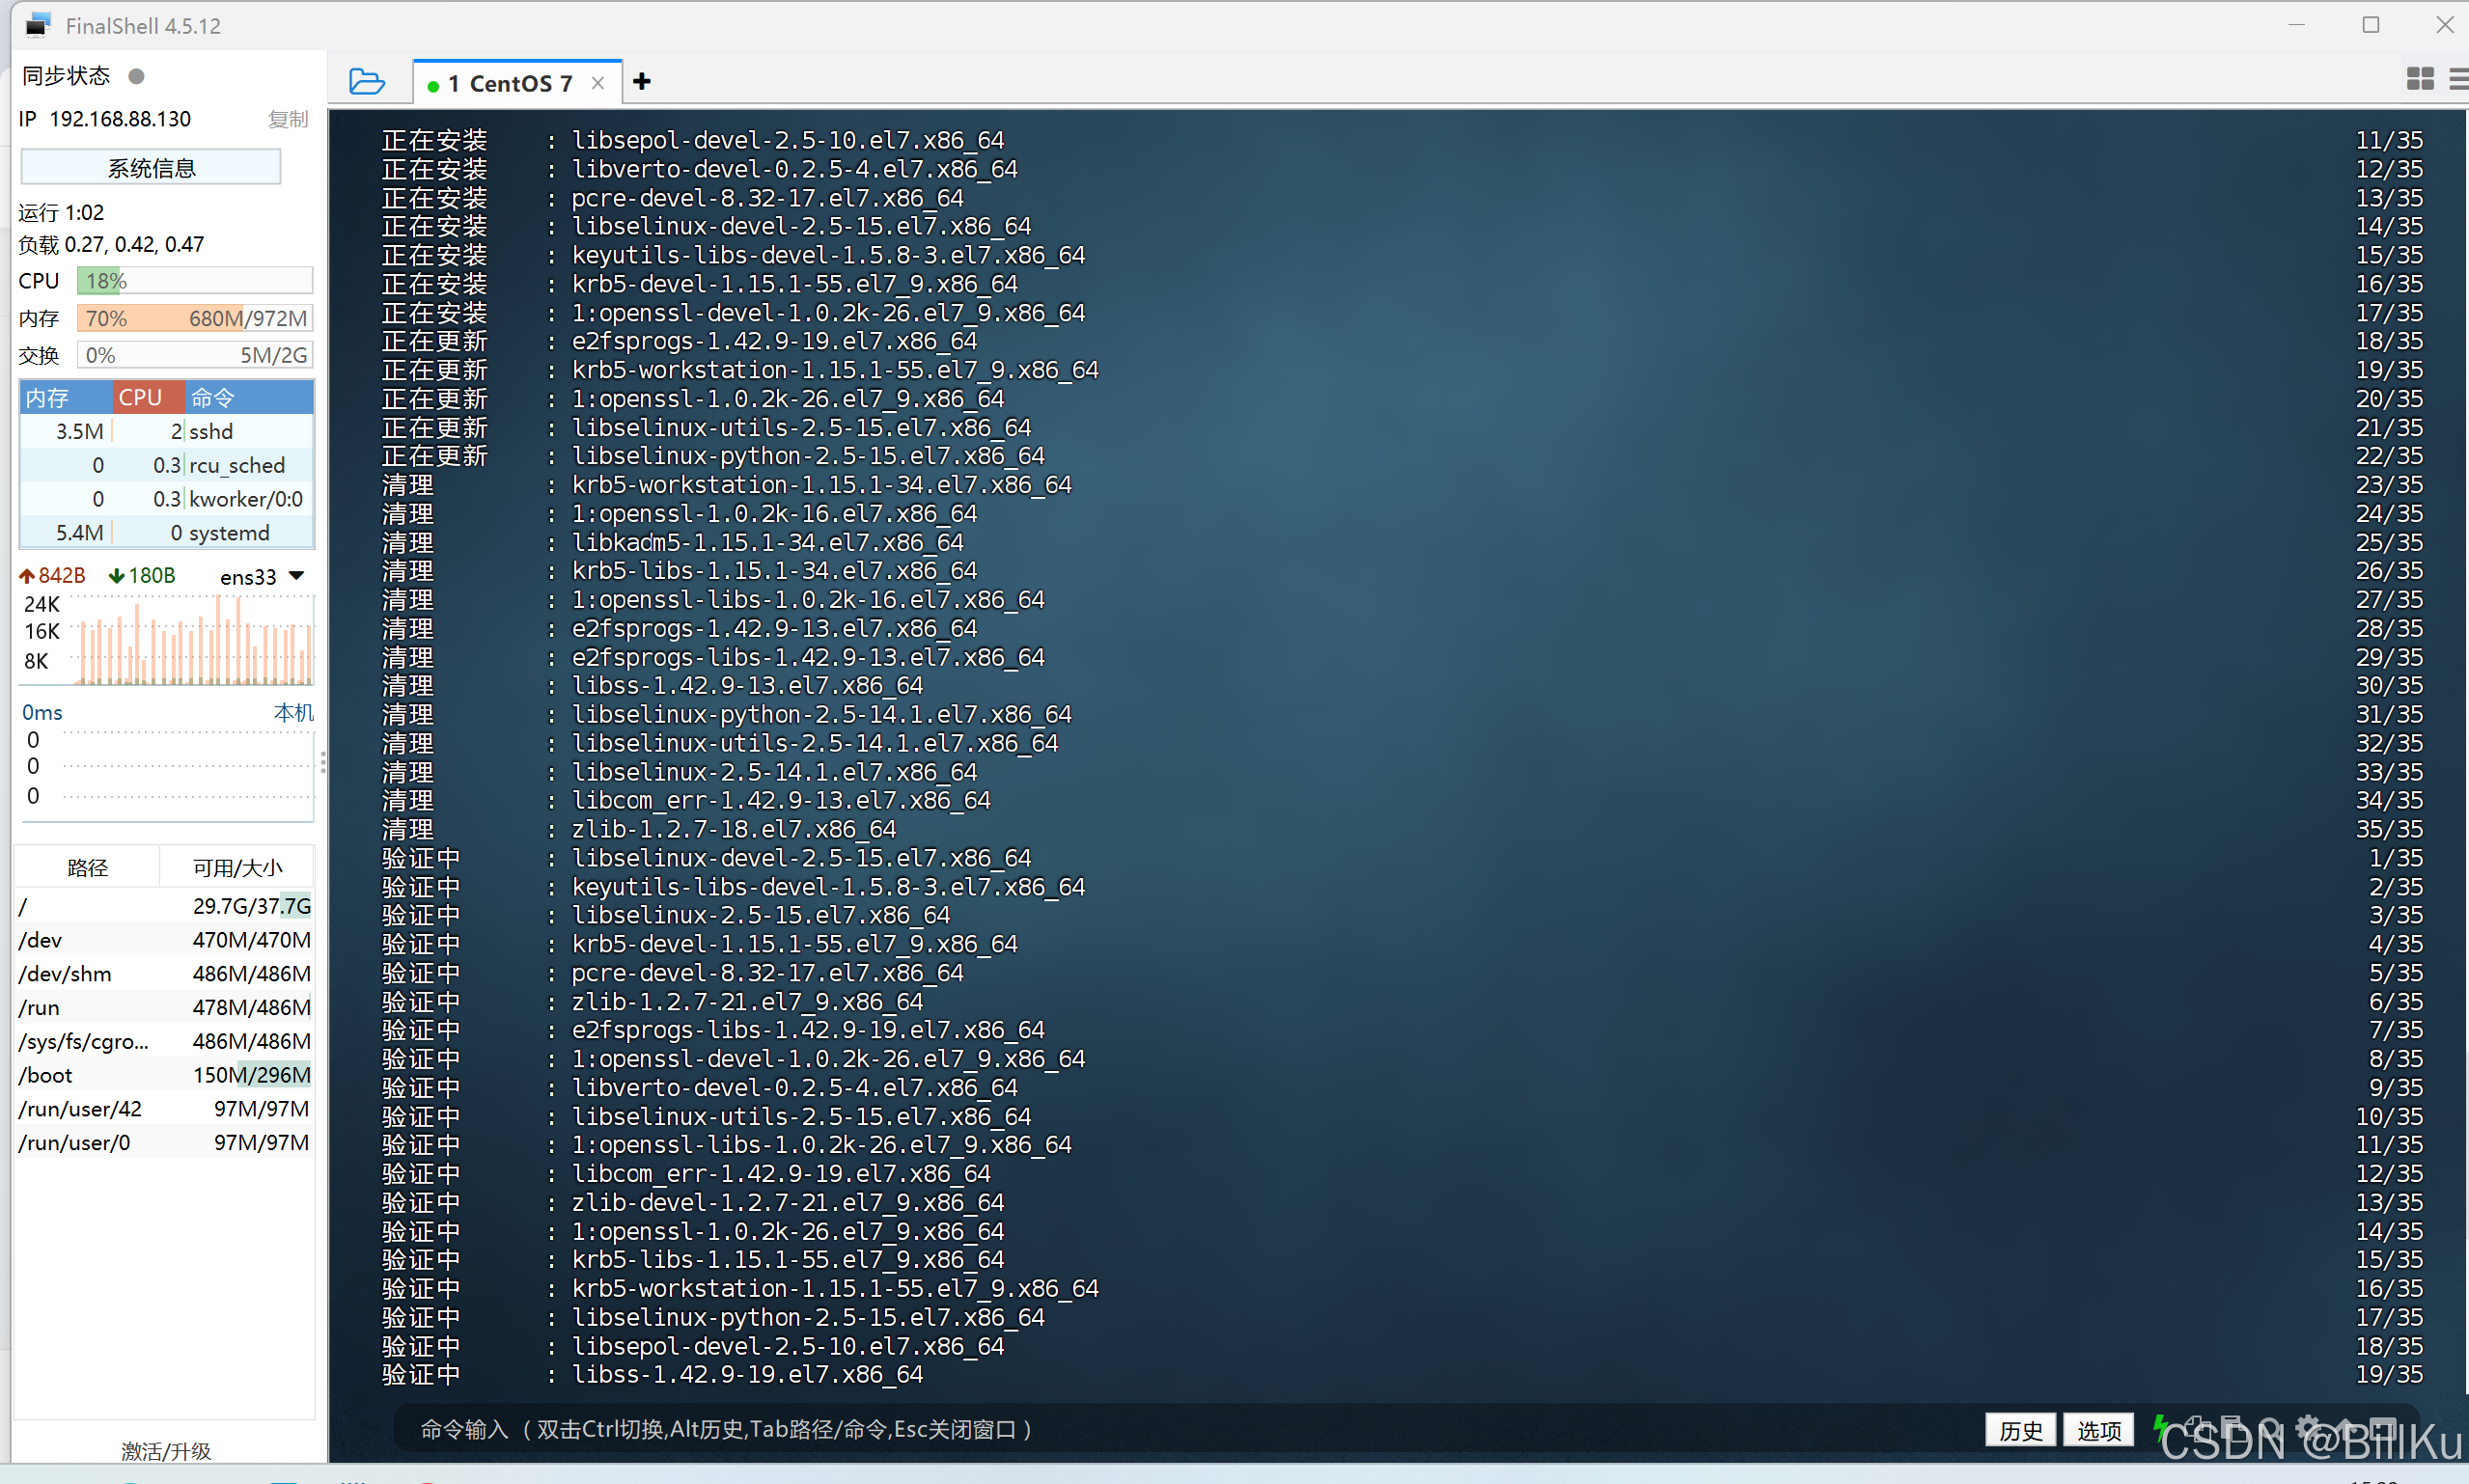Sort processes by 命令 column header
Screen dimensions: 2469x1484
tap(250, 398)
